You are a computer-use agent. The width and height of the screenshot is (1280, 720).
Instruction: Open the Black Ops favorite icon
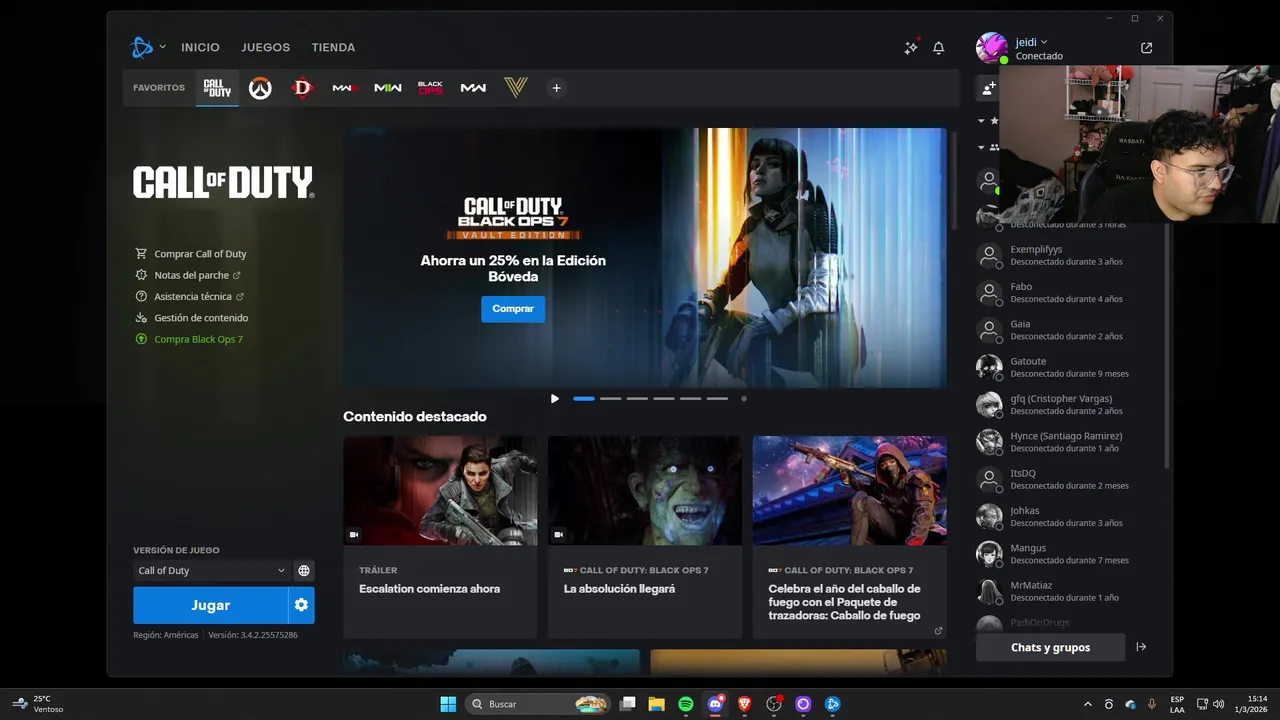[430, 88]
